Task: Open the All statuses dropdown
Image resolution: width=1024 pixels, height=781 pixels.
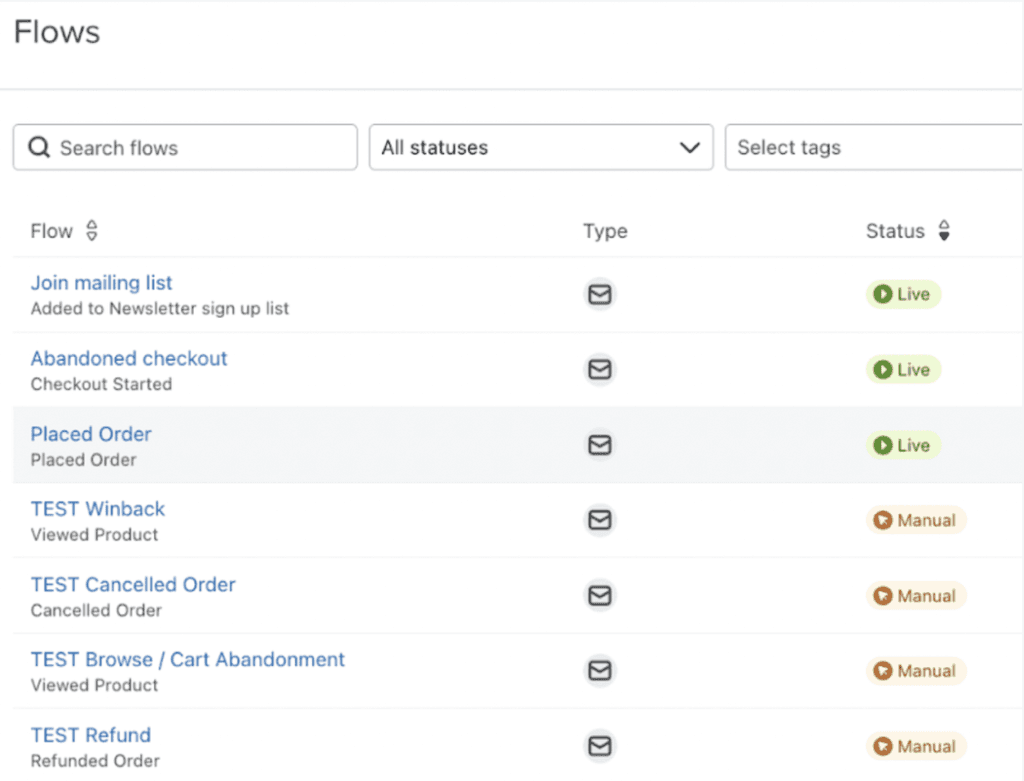Action: coord(540,148)
